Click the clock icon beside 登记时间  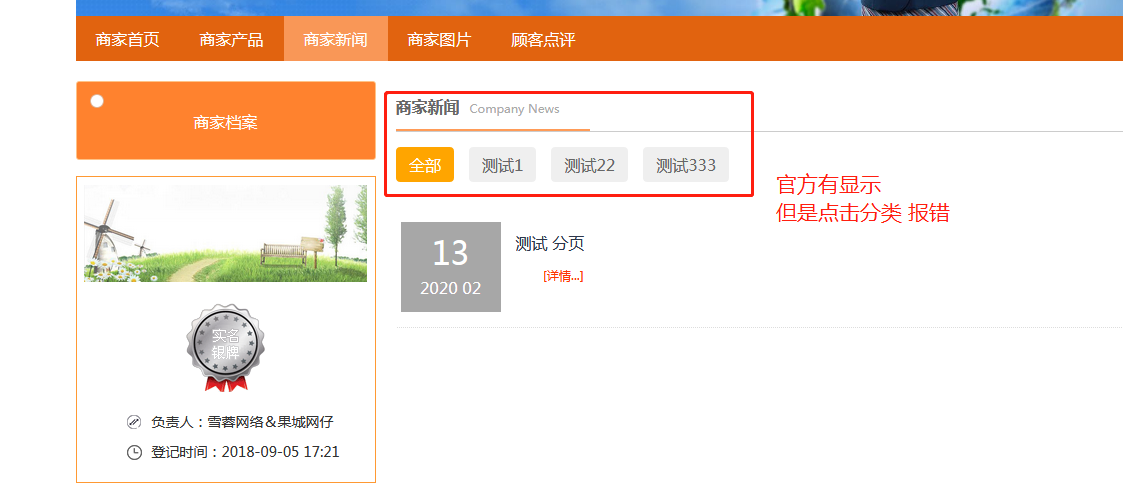click(134, 452)
